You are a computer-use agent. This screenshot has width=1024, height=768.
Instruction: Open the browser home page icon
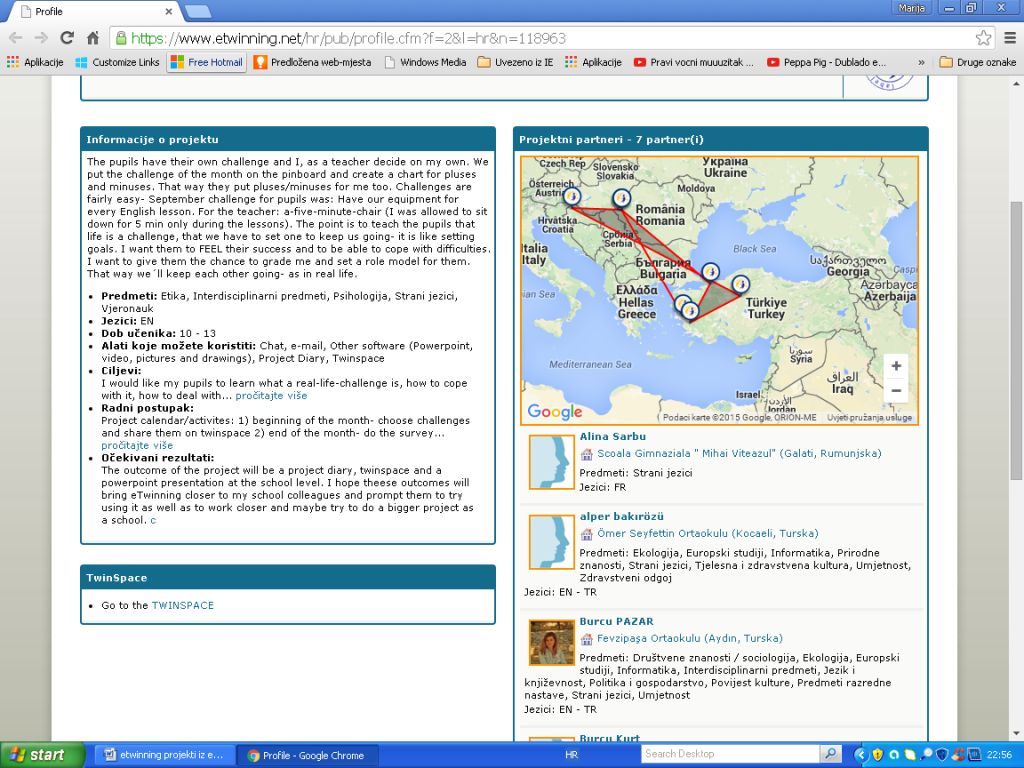93,38
